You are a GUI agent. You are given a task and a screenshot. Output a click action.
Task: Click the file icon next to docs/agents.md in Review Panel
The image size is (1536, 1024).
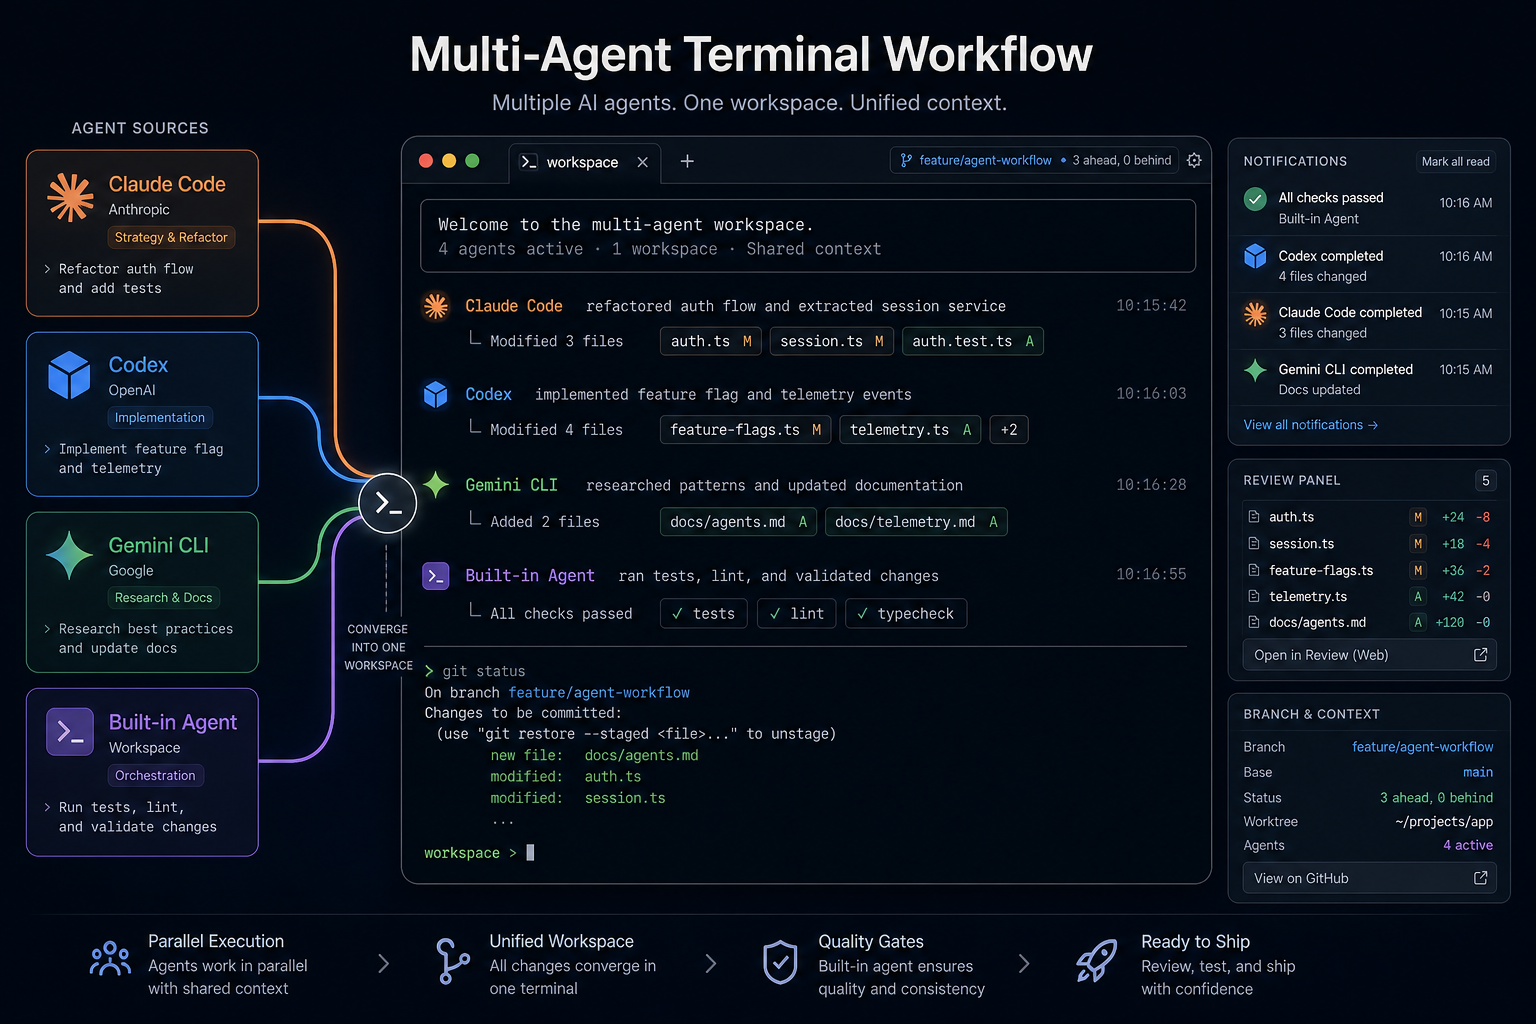tap(1254, 622)
